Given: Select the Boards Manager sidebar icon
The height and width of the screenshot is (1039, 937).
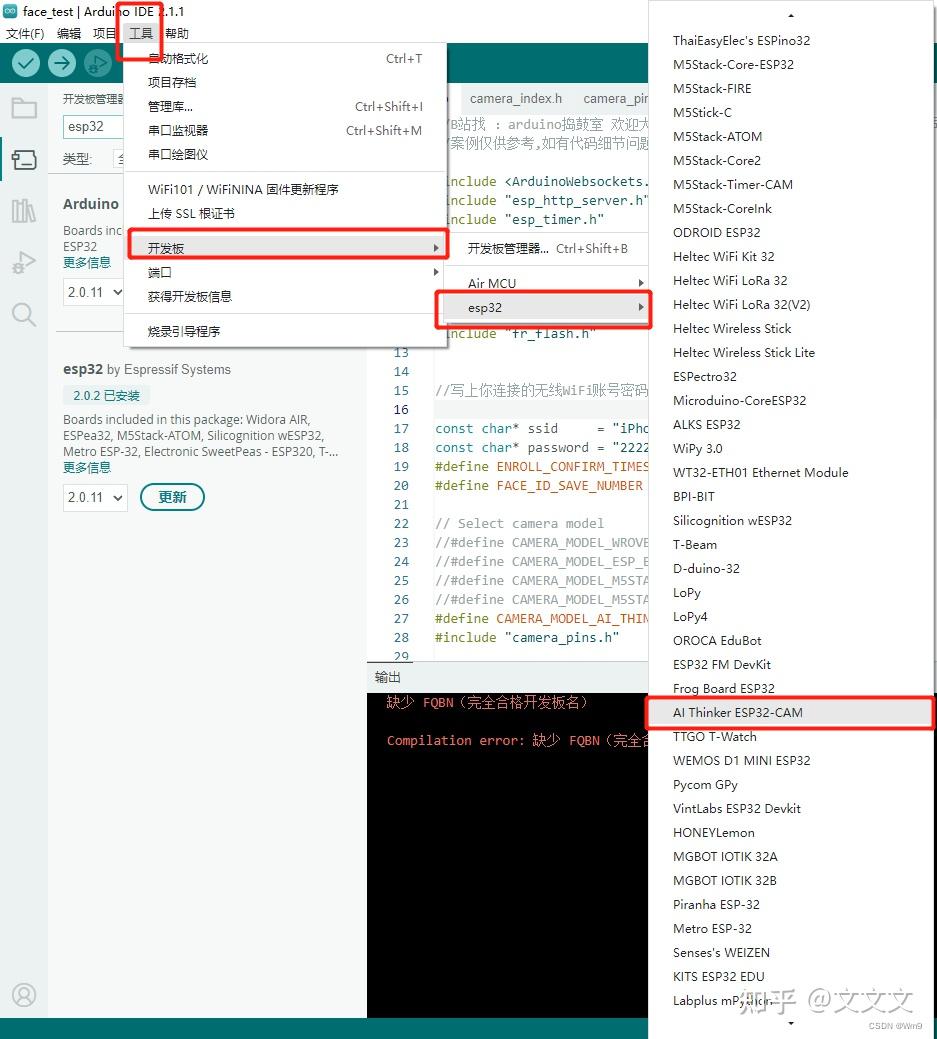Looking at the screenshot, I should click(x=24, y=158).
